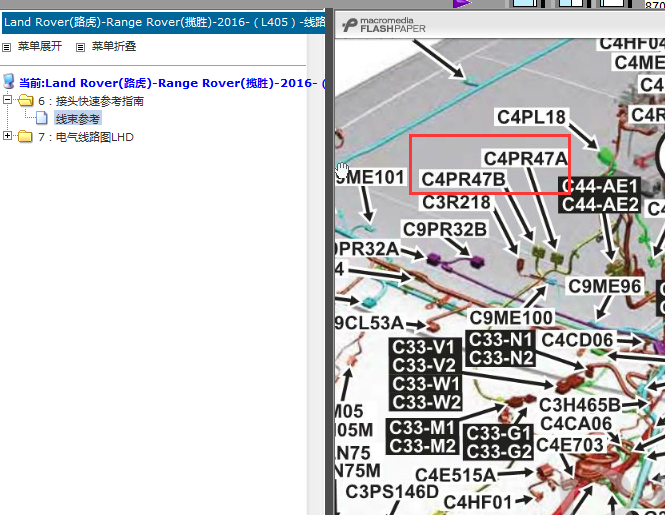The width and height of the screenshot is (665, 515).
Task: Click the C4E703 connector label
Action: coord(570,445)
